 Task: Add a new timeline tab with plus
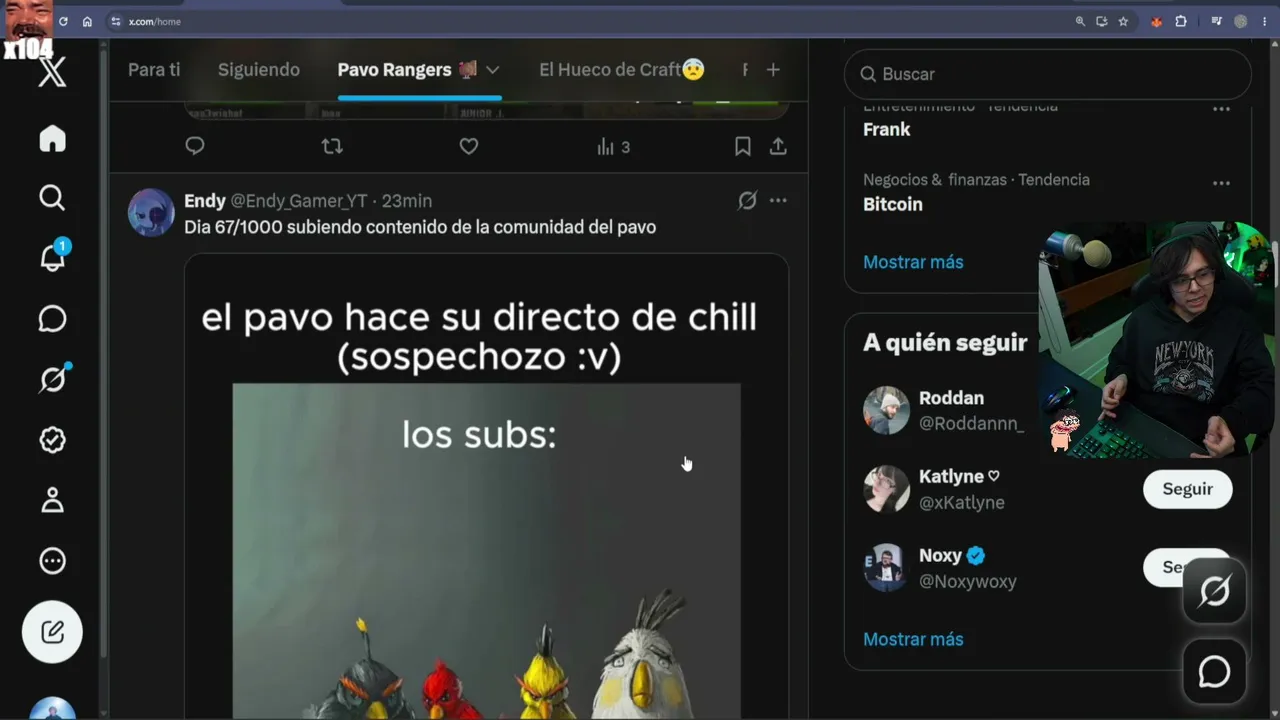[773, 70]
